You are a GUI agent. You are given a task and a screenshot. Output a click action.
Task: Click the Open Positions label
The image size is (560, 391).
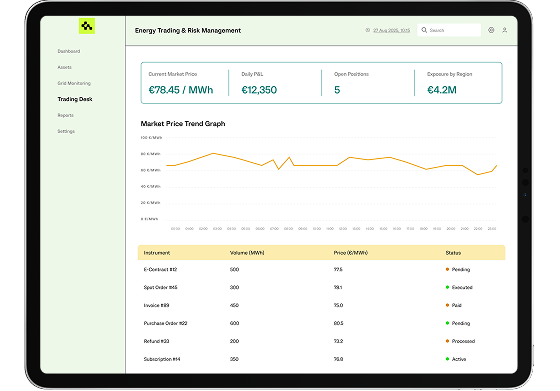tap(351, 74)
